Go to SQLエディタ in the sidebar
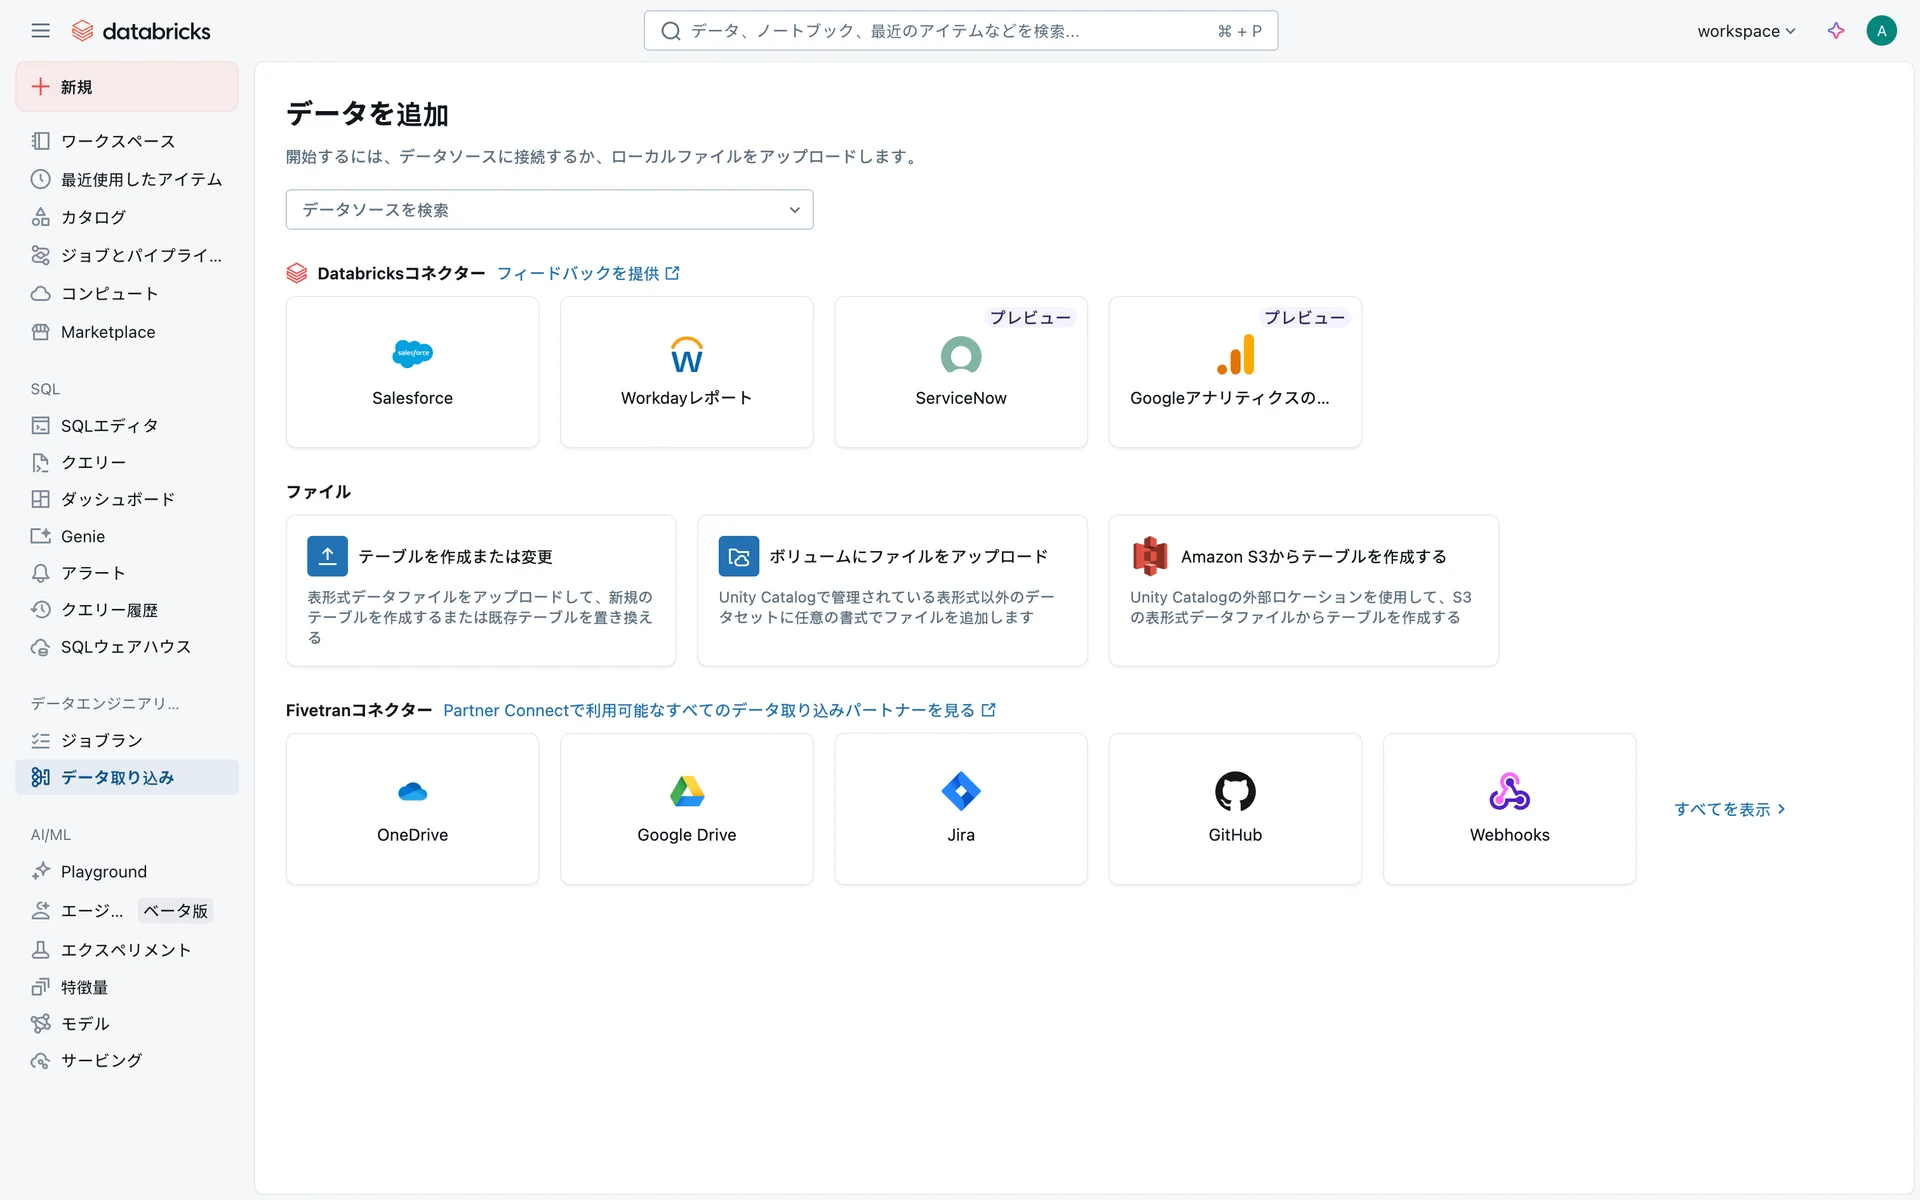Image resolution: width=1920 pixels, height=1200 pixels. tap(109, 426)
